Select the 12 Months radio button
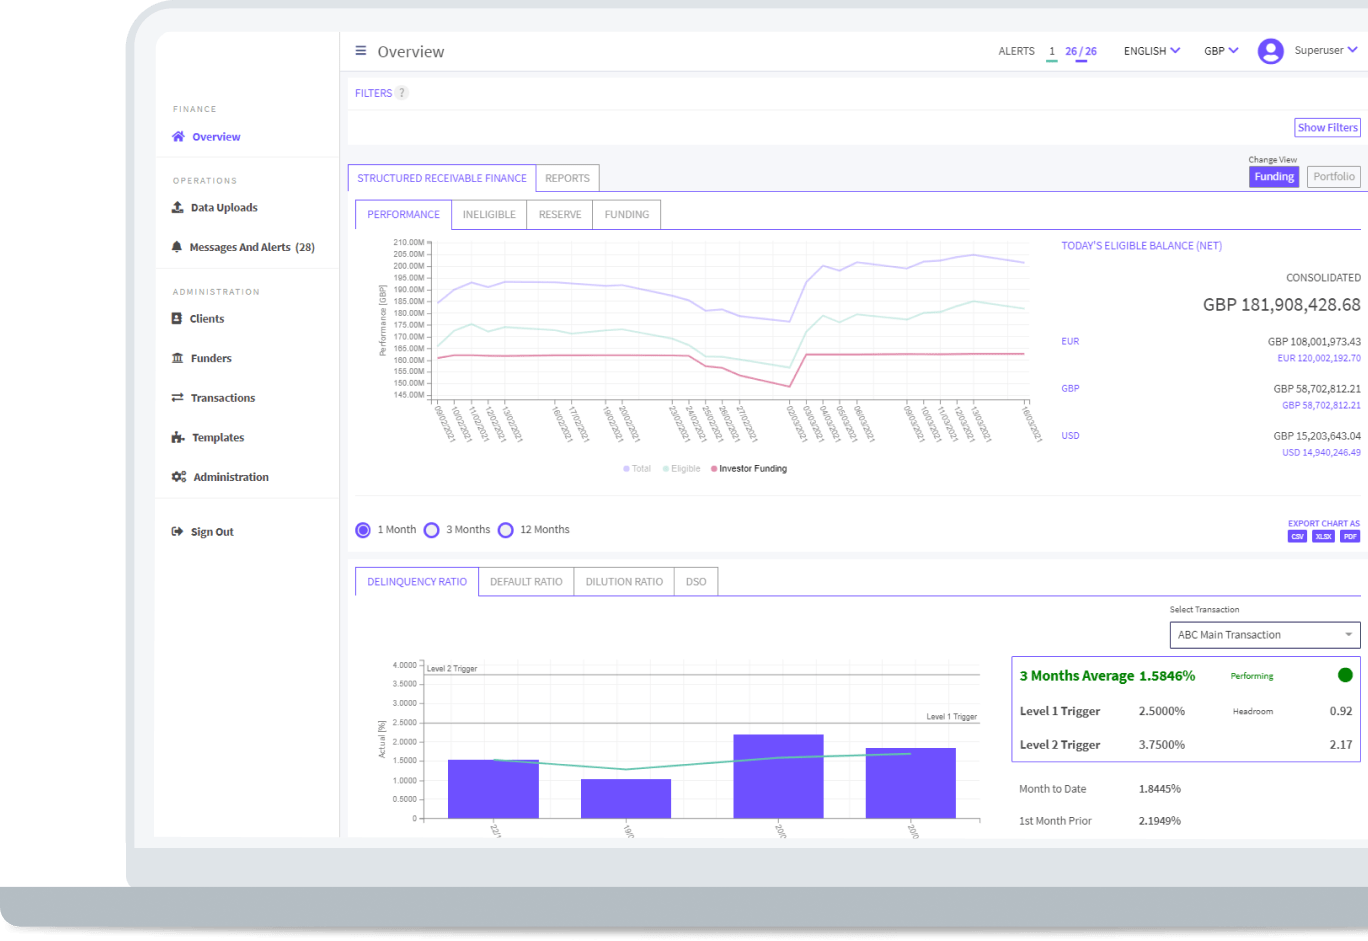This screenshot has height=941, width=1368. 506,530
